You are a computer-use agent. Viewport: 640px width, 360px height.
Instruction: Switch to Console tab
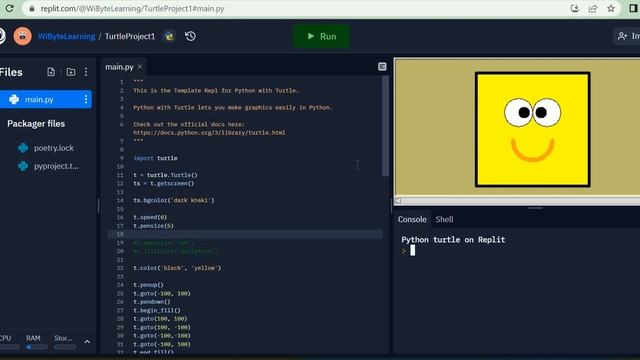coord(412,220)
